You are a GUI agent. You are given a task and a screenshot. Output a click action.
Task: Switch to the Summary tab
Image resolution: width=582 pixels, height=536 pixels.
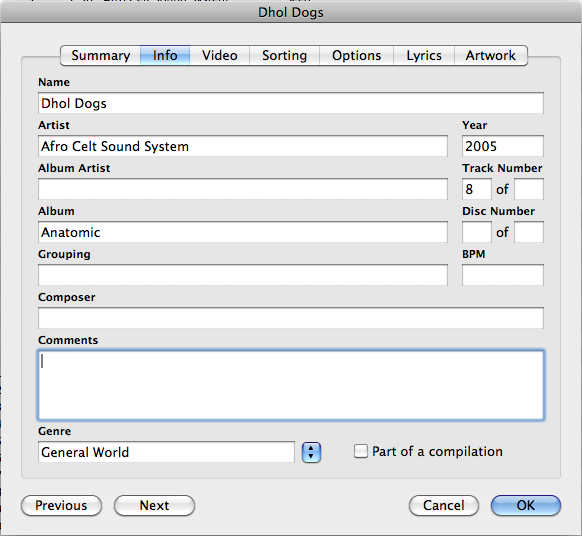tap(100, 56)
